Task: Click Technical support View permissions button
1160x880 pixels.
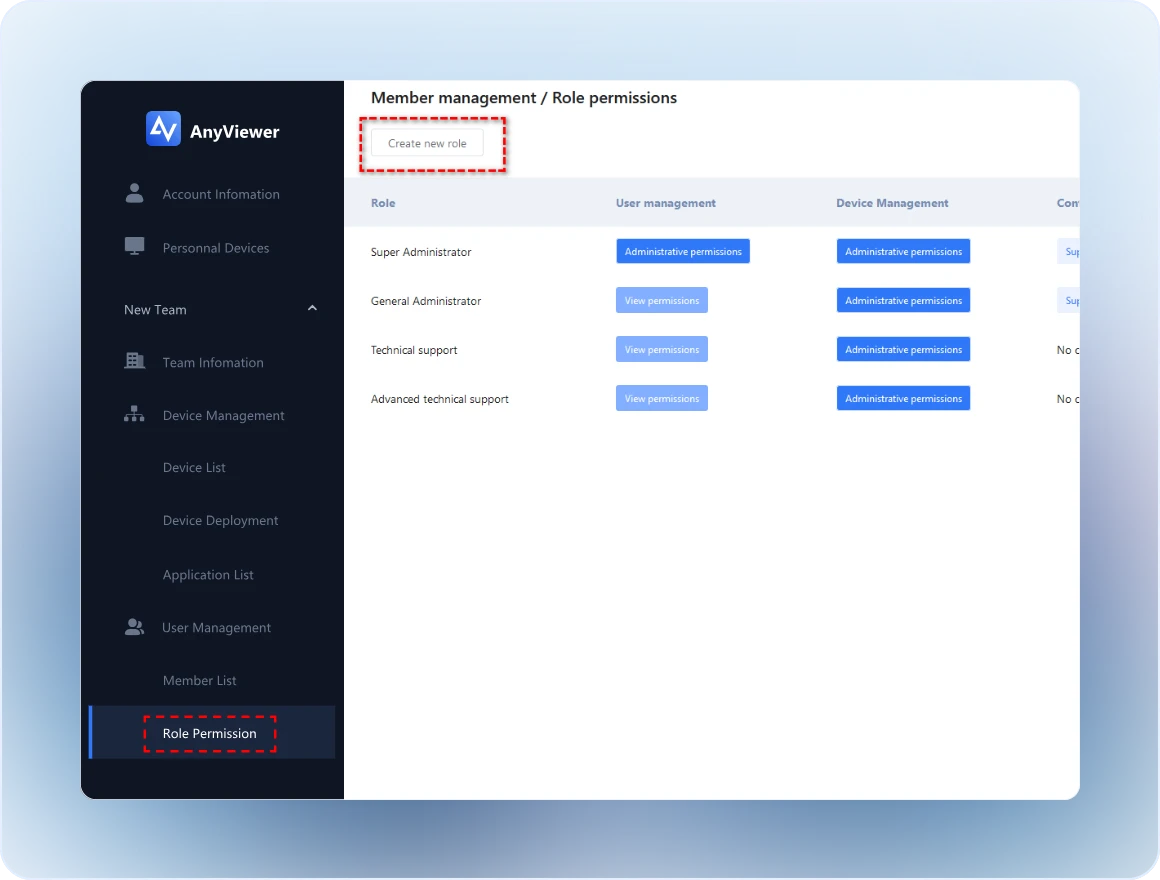Action: coord(661,350)
